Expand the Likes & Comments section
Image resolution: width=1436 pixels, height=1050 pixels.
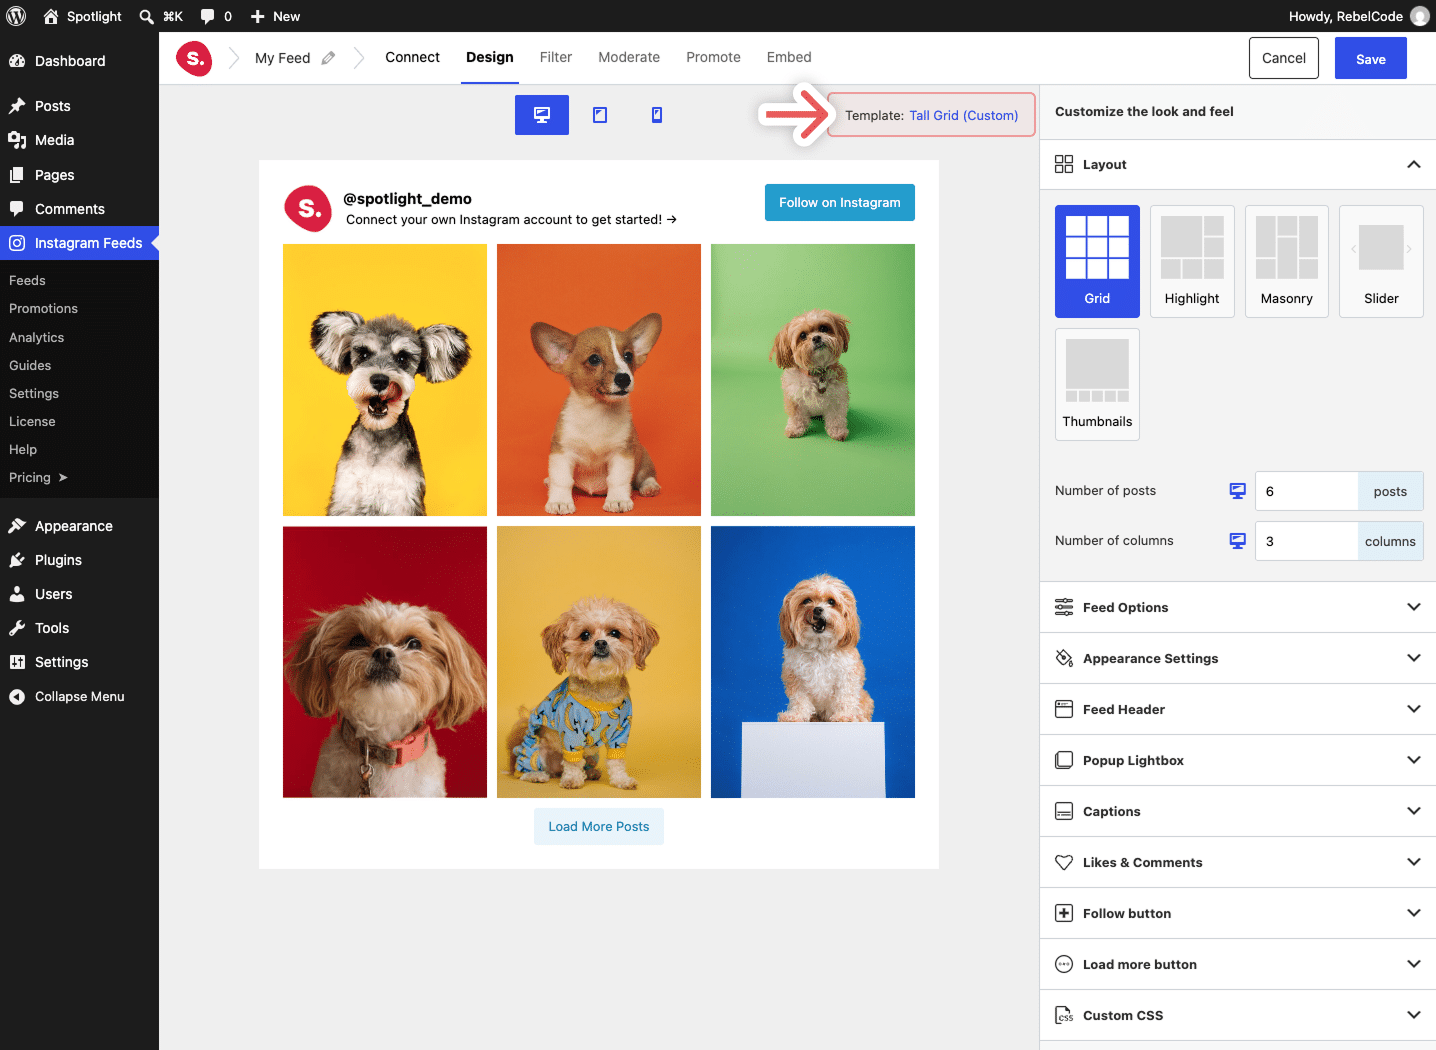pyautogui.click(x=1414, y=862)
